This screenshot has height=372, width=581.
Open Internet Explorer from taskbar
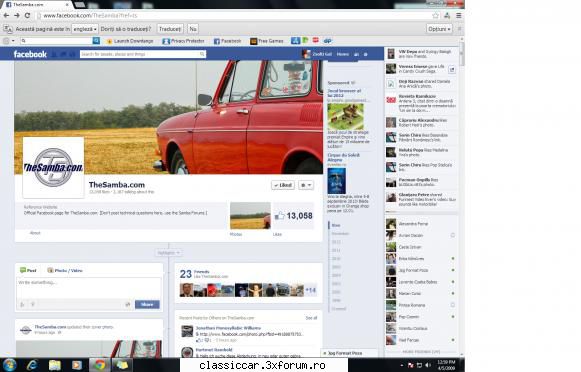pos(32,365)
